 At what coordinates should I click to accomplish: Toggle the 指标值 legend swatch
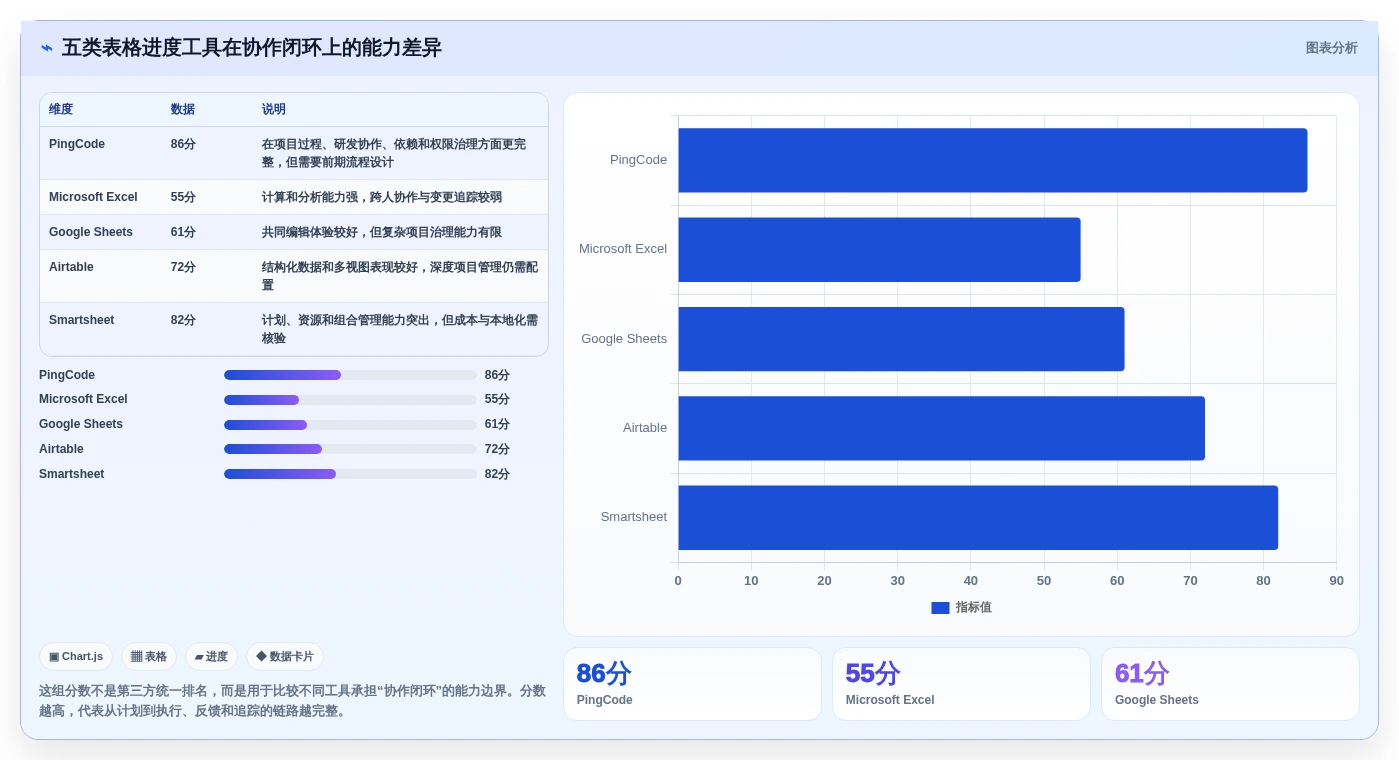coord(940,608)
